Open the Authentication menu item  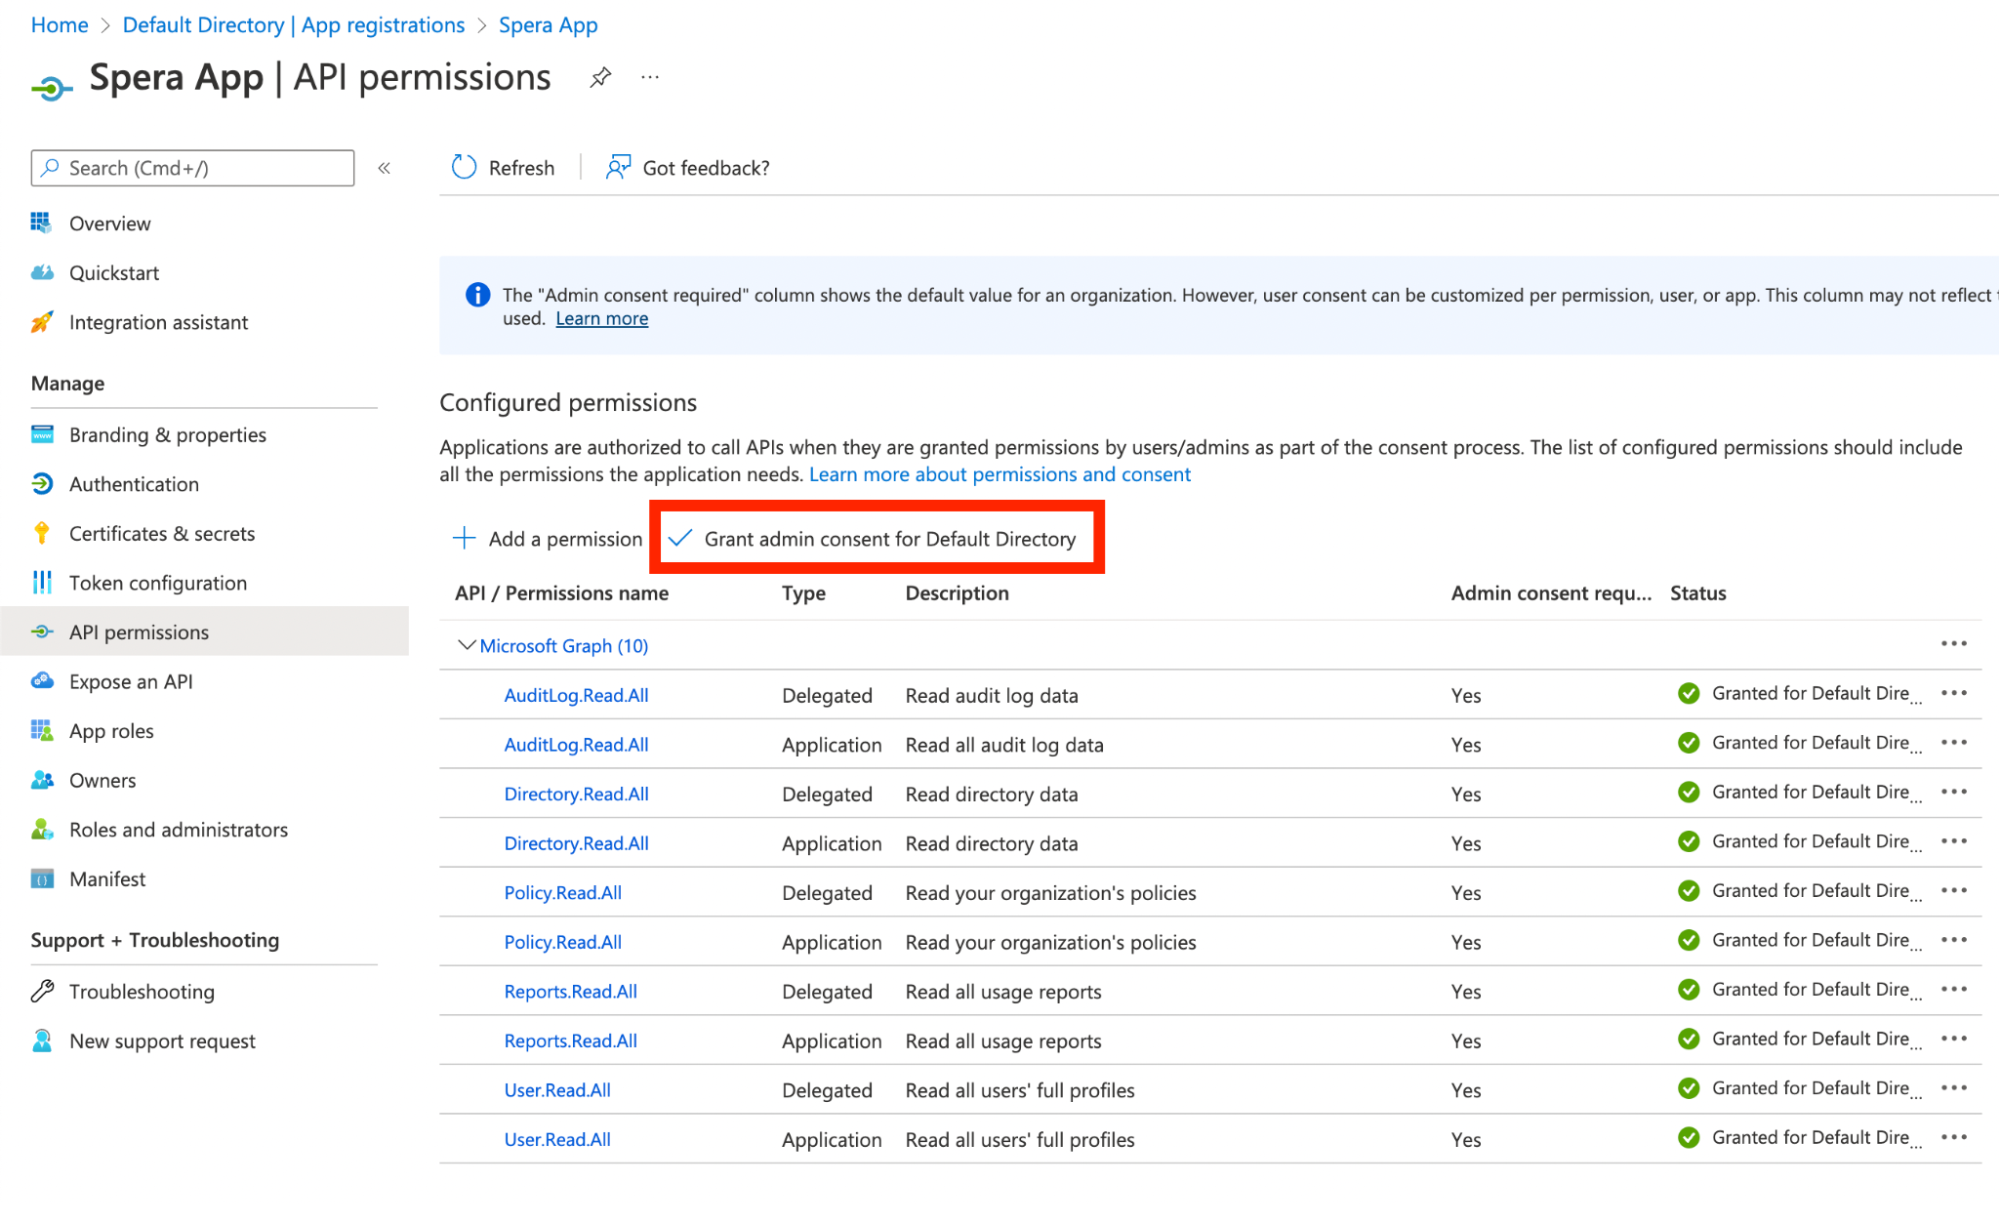click(134, 484)
